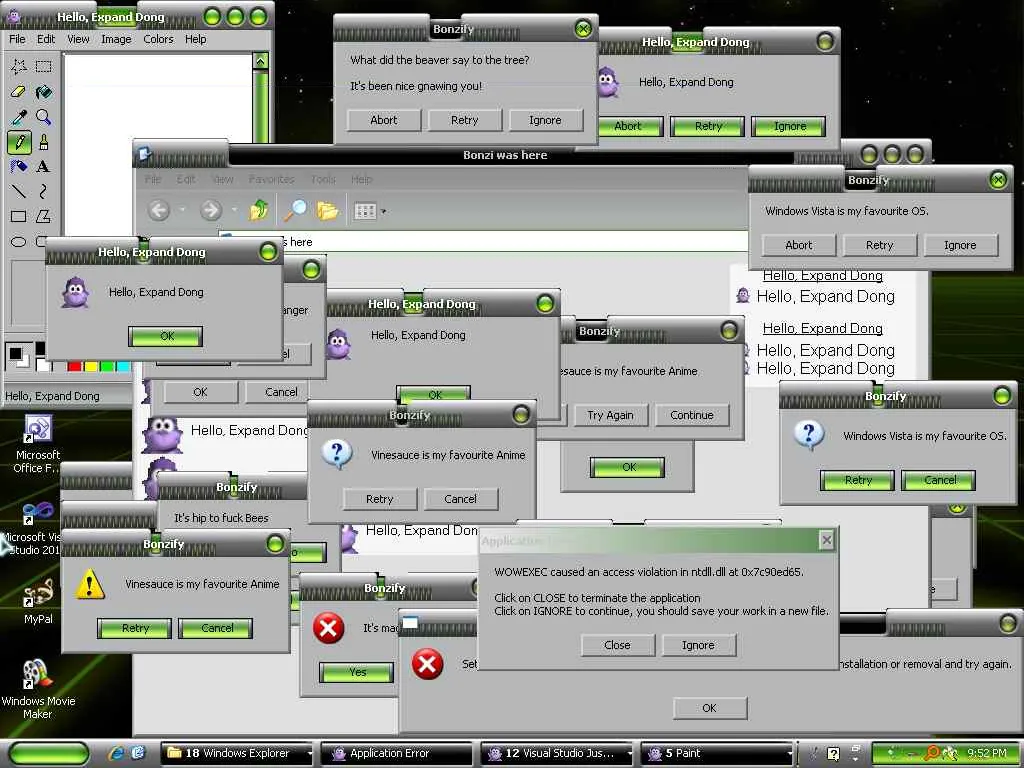Screen dimensions: 1024x768
Task: Select the Polygon shape tool in Paint
Action: pos(44,216)
